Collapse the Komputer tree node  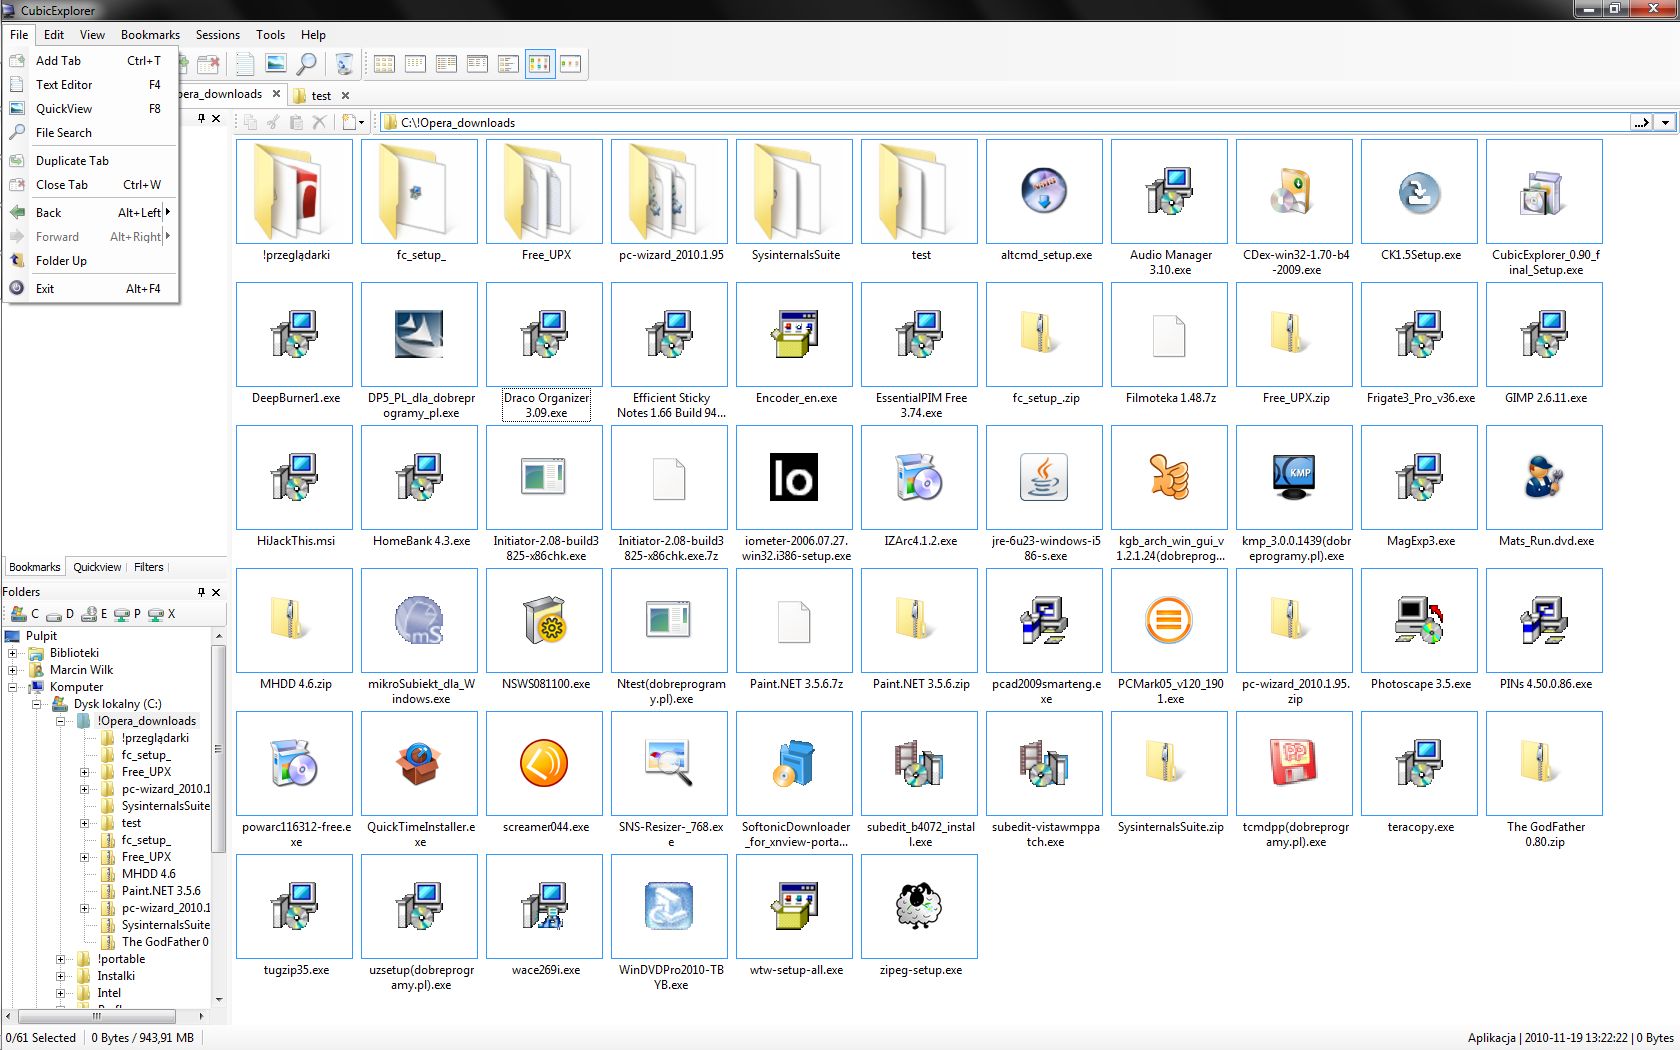pyautogui.click(x=13, y=687)
